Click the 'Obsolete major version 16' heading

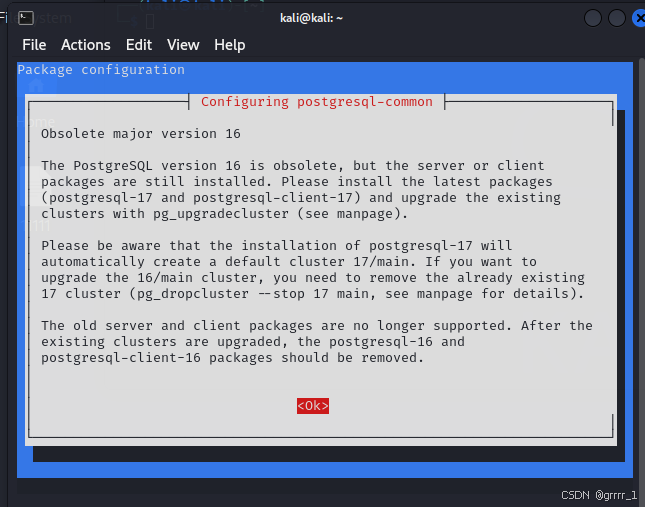pyautogui.click(x=141, y=134)
